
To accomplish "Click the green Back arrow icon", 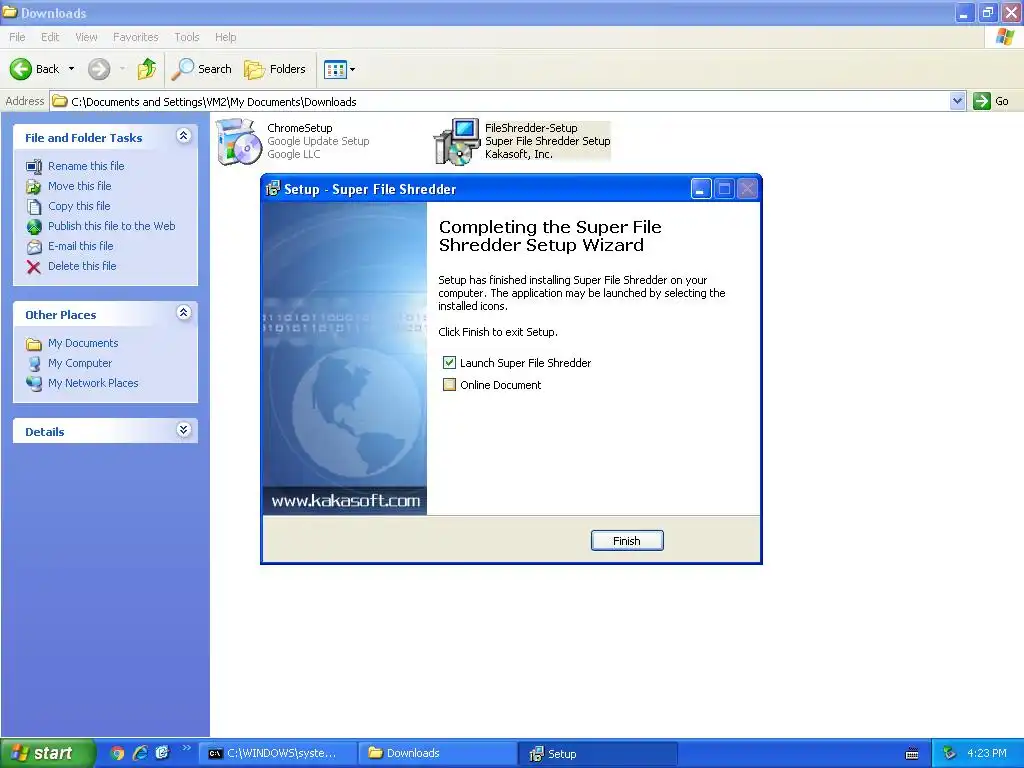I will 20,69.
